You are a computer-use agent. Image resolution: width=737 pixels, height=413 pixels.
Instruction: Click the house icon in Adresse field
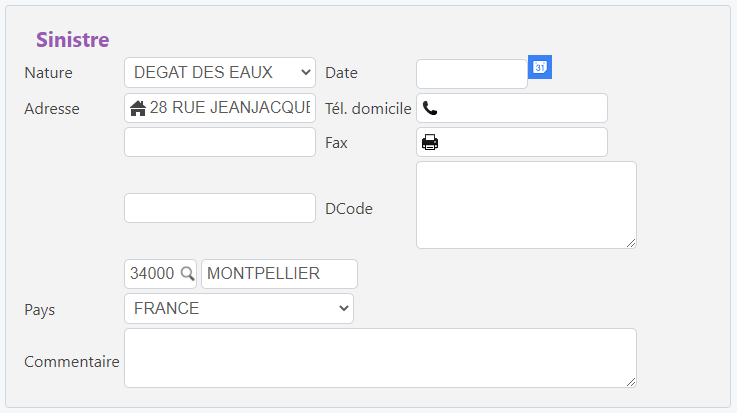pos(138,108)
